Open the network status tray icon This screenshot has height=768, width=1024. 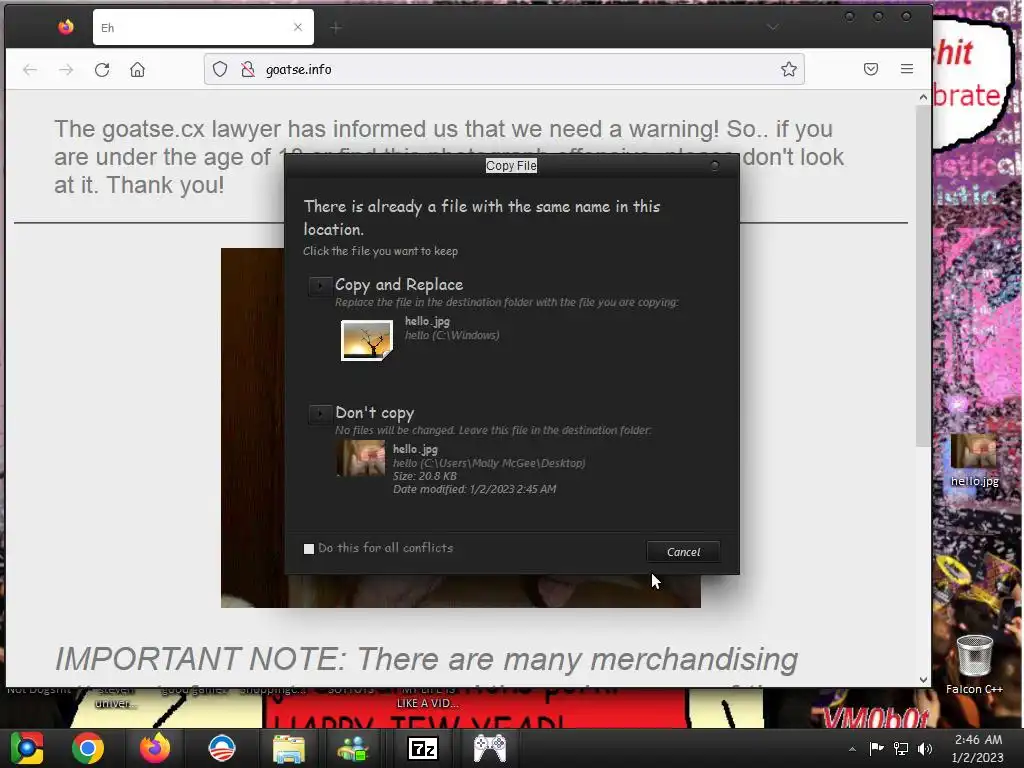(901, 748)
